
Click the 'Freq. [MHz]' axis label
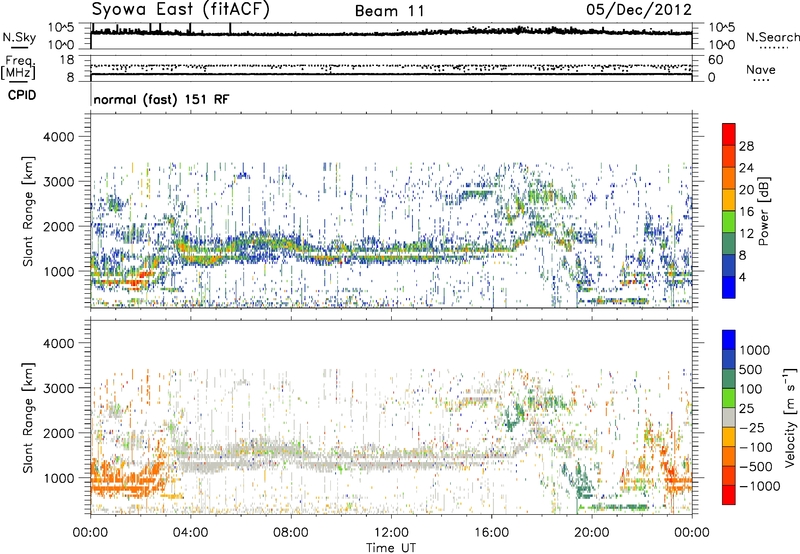18,68
